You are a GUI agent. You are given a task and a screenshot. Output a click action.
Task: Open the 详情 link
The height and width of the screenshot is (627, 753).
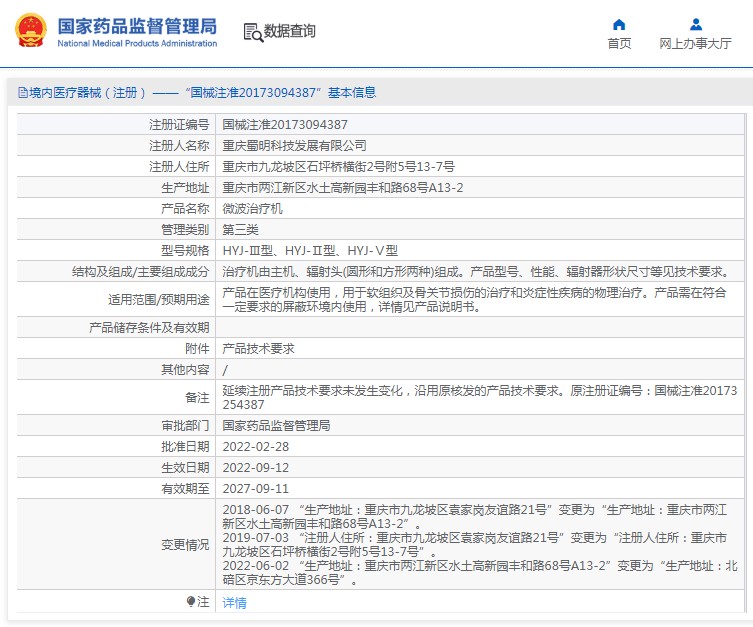click(x=234, y=603)
